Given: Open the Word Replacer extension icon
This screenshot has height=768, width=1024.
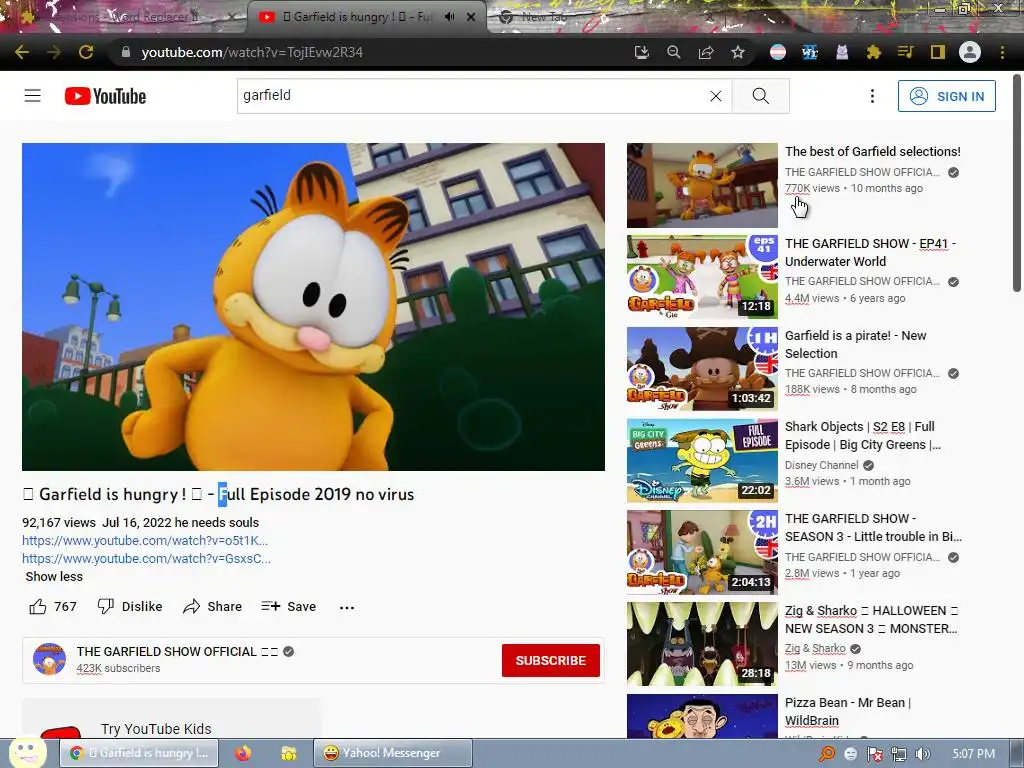Looking at the screenshot, I should (x=810, y=52).
